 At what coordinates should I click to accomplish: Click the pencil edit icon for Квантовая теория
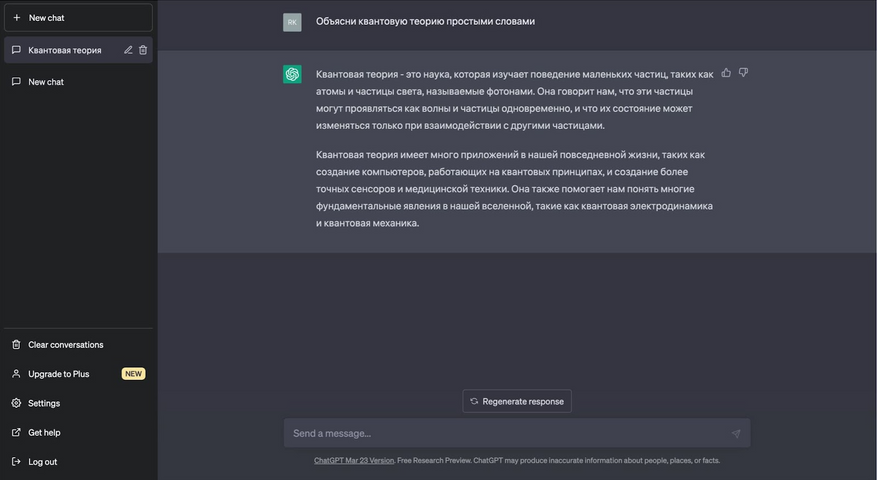click(x=128, y=50)
